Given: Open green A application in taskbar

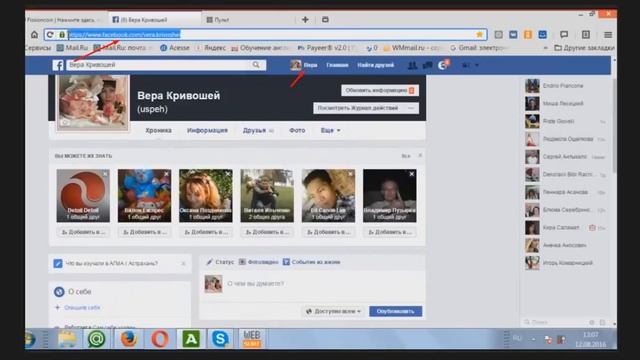Looking at the screenshot, I should pos(190,339).
